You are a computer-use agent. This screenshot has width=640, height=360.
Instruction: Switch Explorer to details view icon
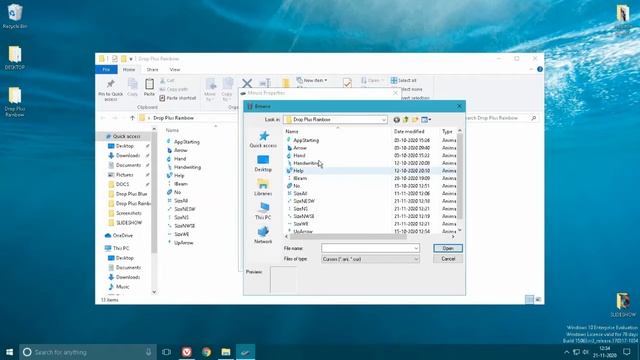(529, 300)
